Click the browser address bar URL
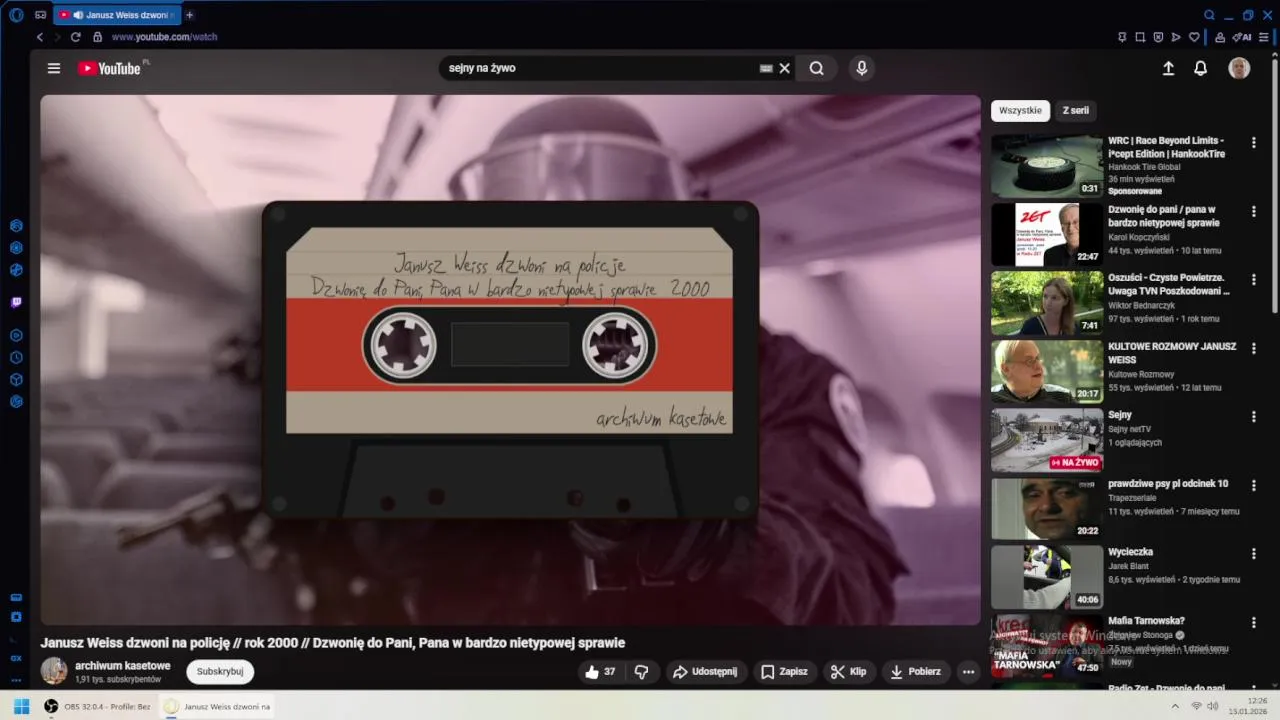The image size is (1280, 720). (164, 37)
